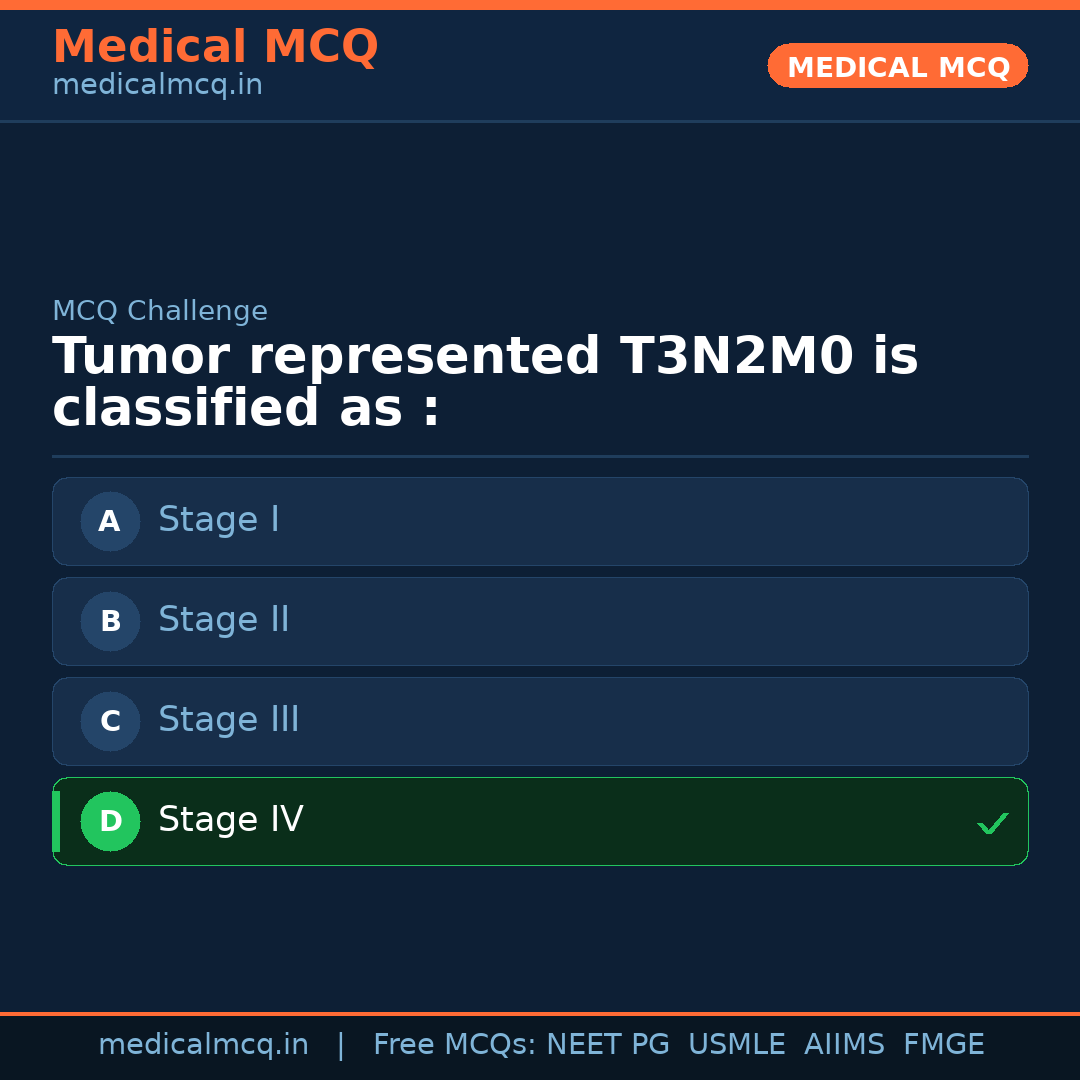Image resolution: width=1080 pixels, height=1080 pixels.
Task: Click "USMLE" in the footer
Action: point(736,1045)
